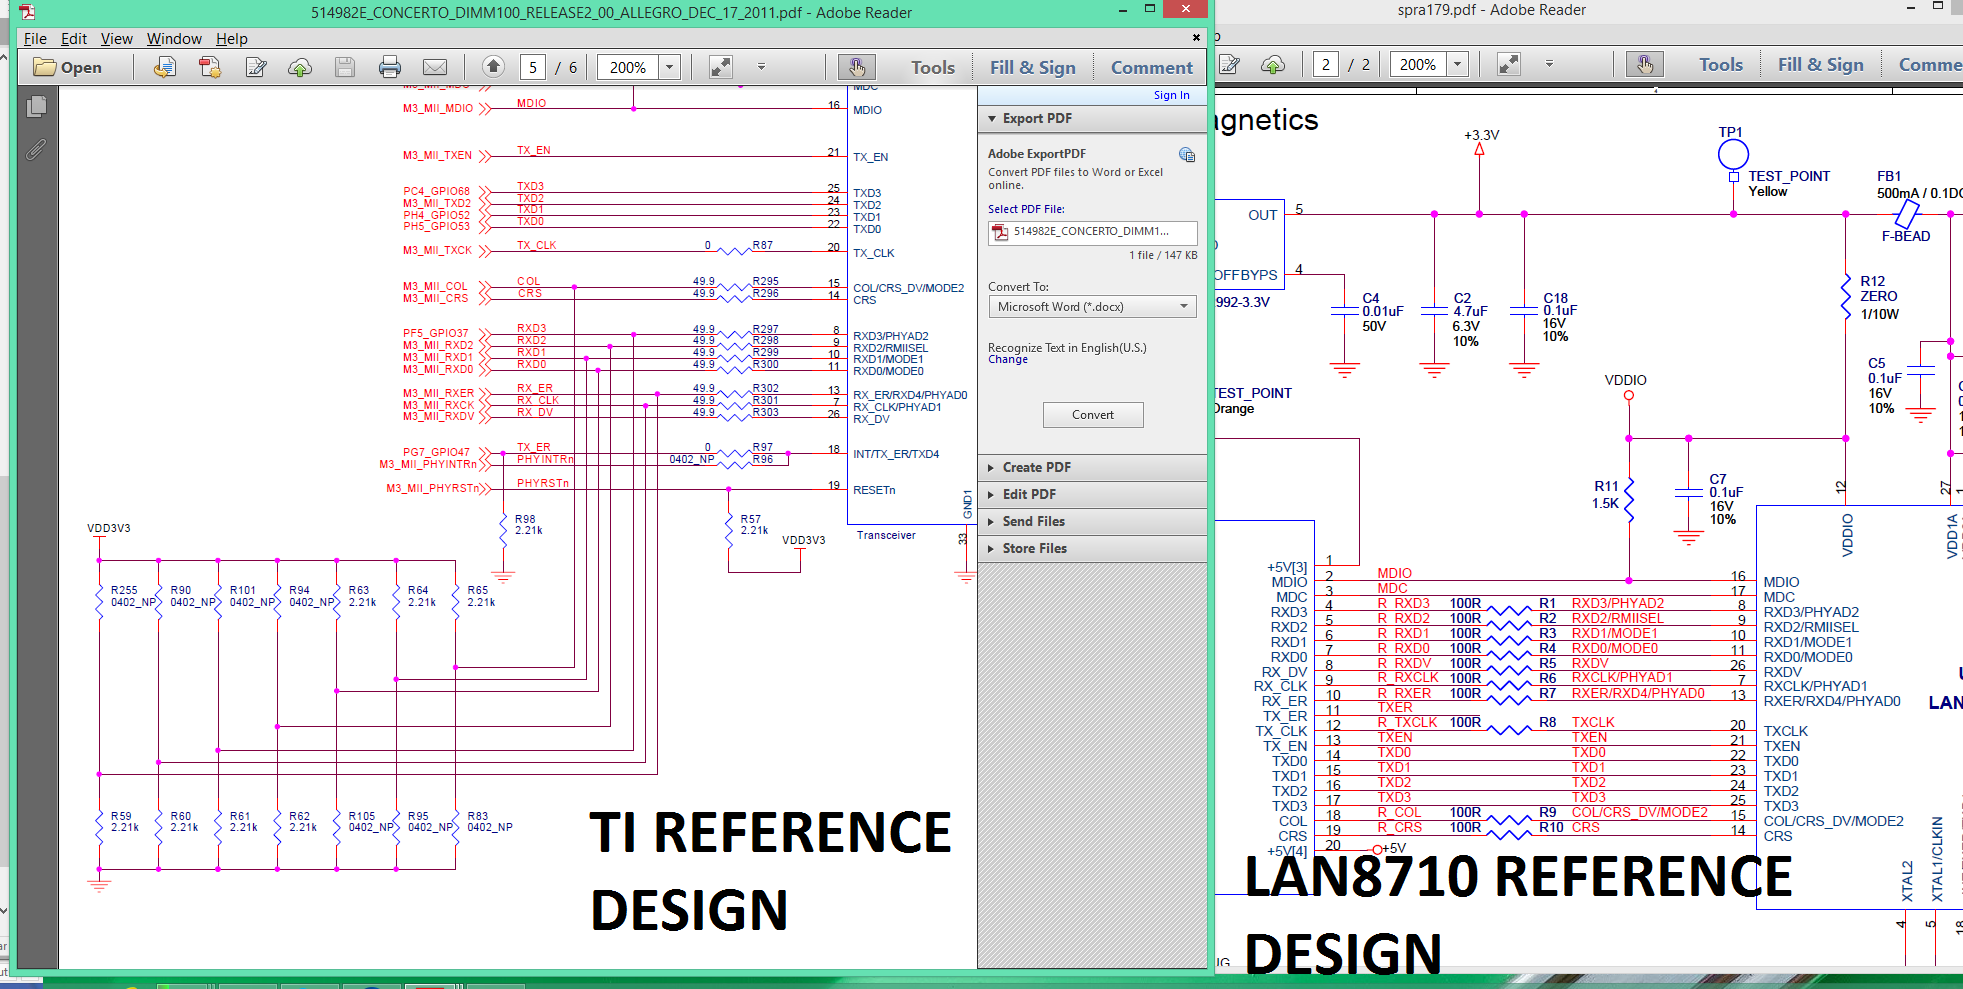Select the sign document pen icon
1963x989 pixels.
tap(256, 67)
